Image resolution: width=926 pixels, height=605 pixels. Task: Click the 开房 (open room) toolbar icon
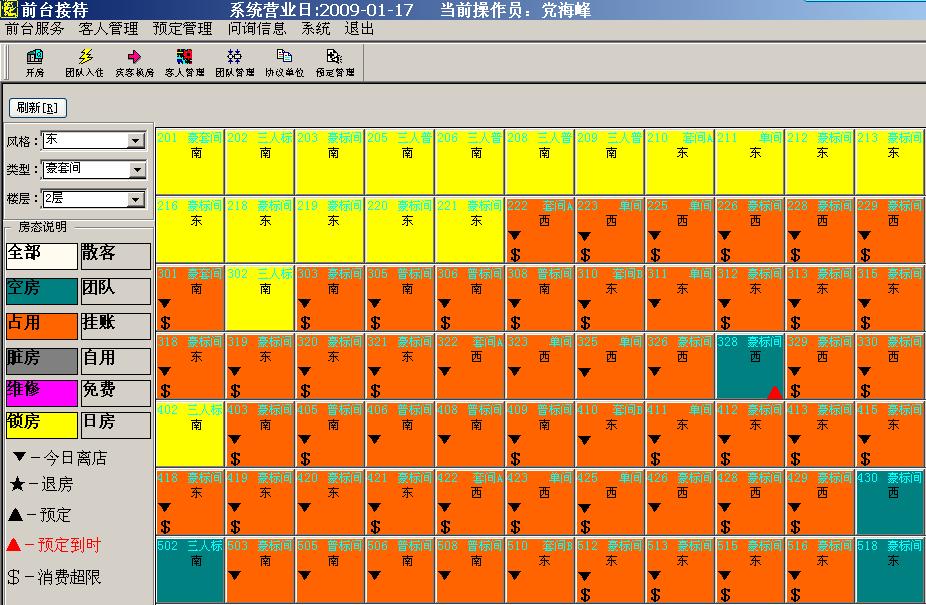point(35,62)
